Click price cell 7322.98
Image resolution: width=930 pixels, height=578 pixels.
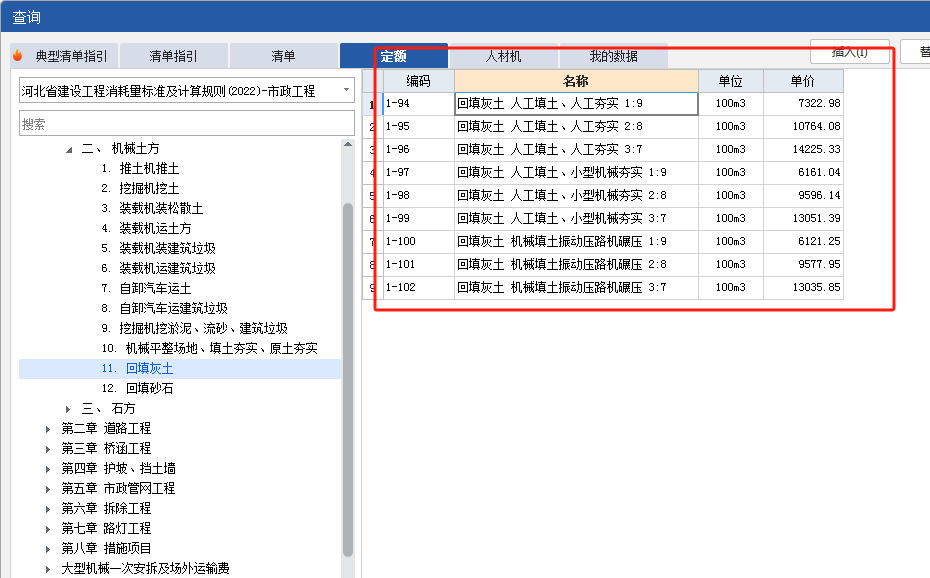(803, 104)
